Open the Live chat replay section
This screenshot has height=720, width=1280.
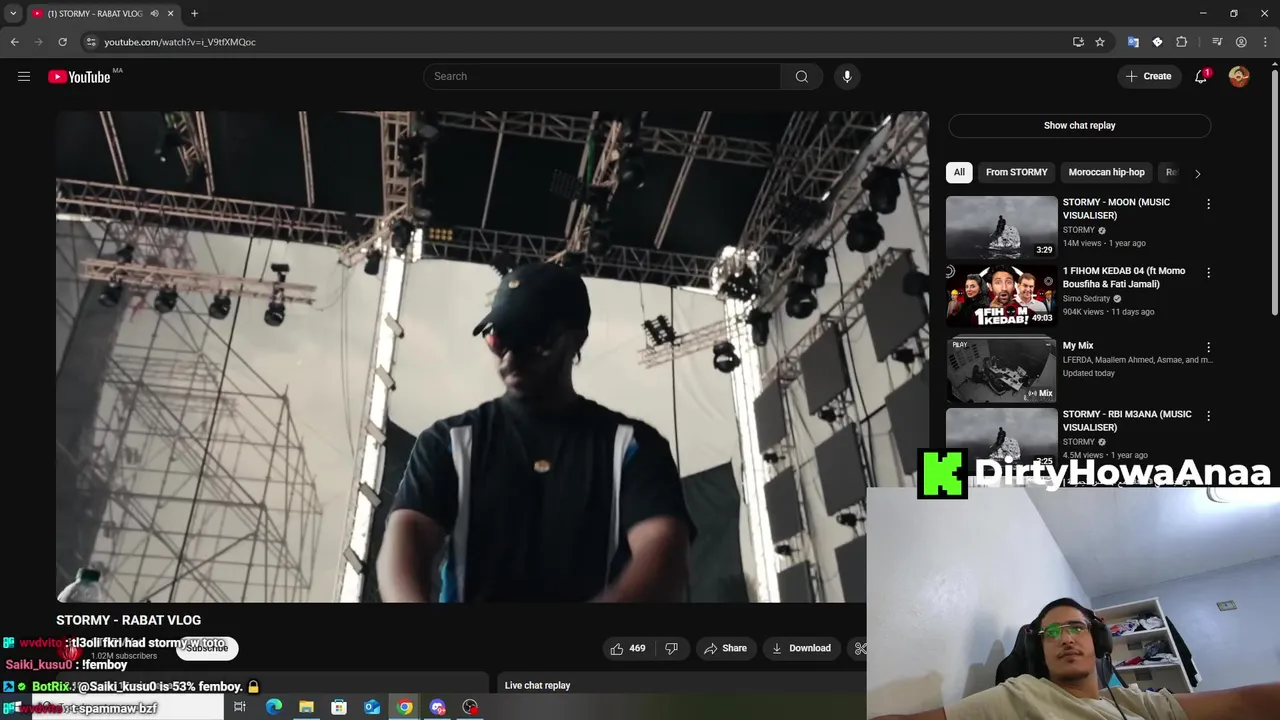537,685
